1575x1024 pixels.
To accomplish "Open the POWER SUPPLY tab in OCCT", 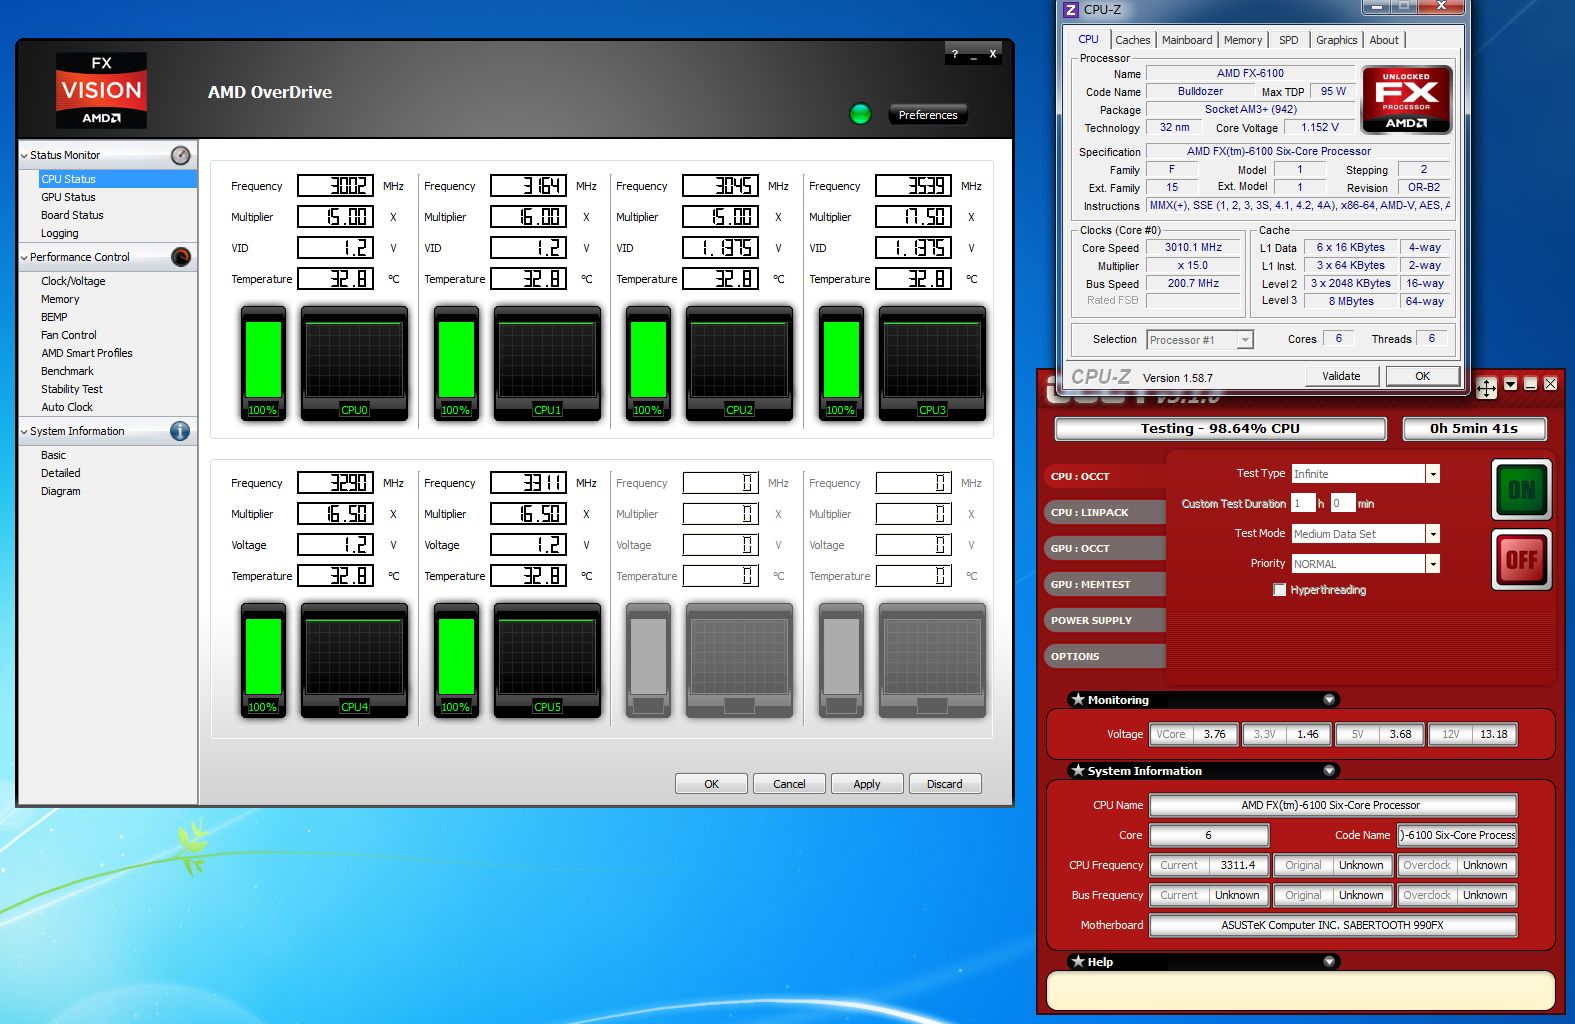I will (x=1105, y=620).
